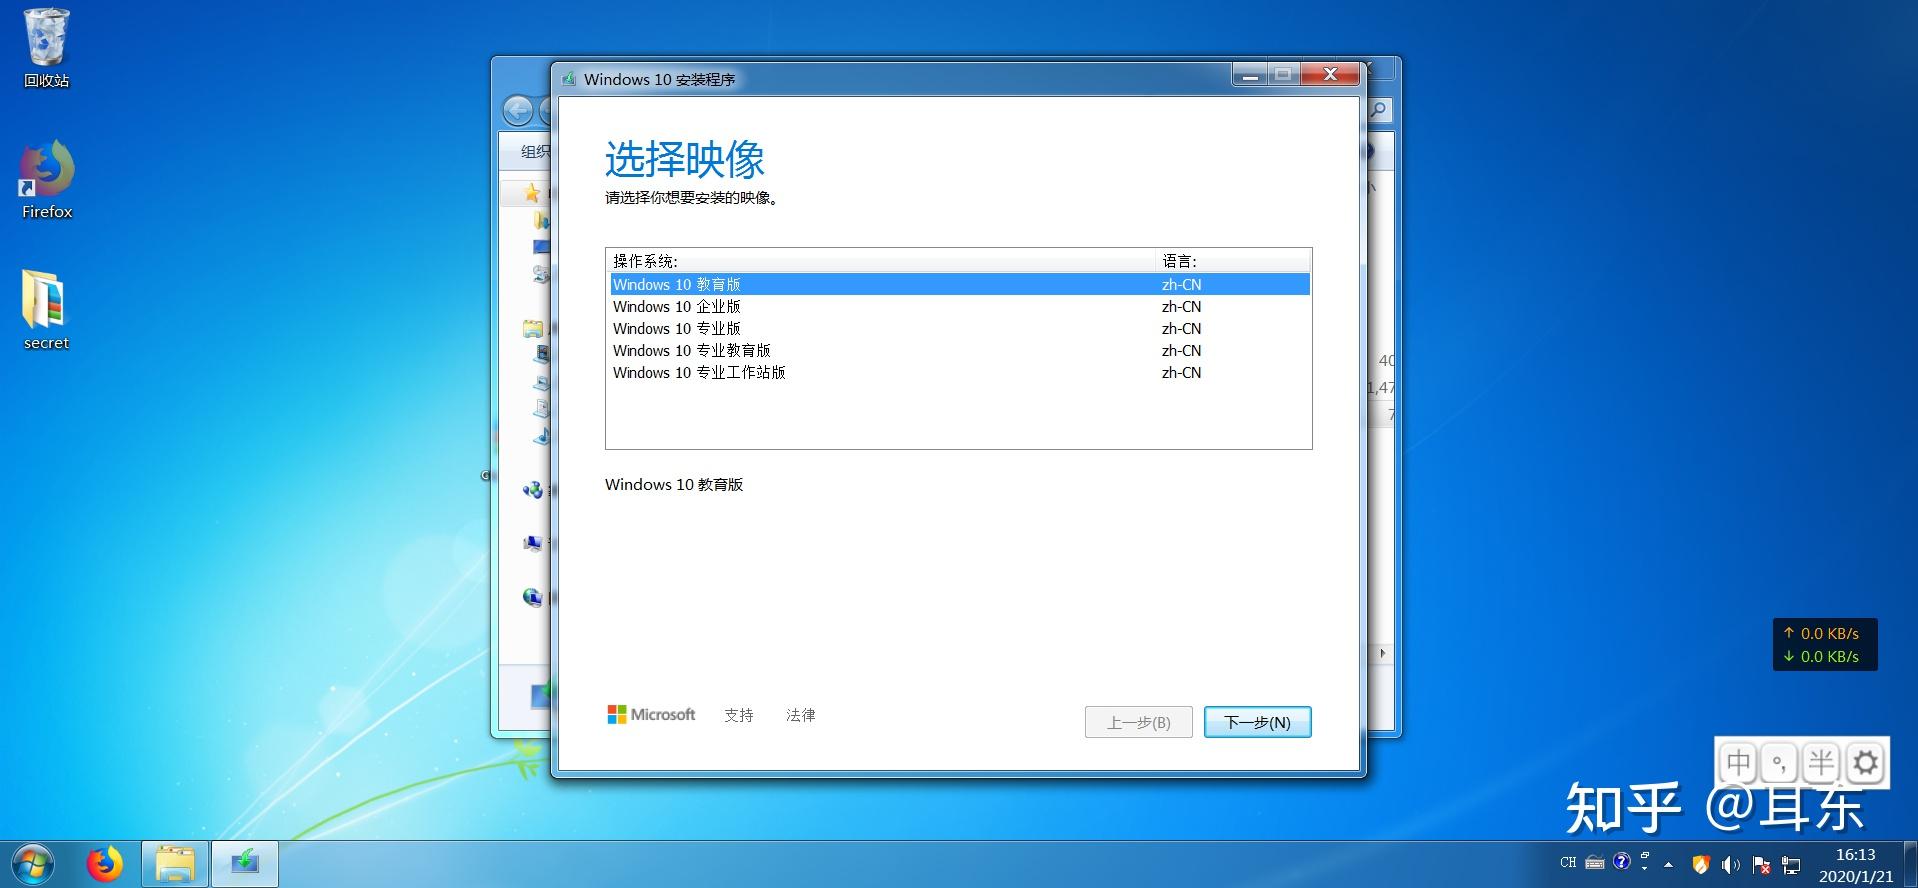Click the Libraries icon in Explorer sidebar
The width and height of the screenshot is (1918, 888).
pyautogui.click(x=533, y=328)
